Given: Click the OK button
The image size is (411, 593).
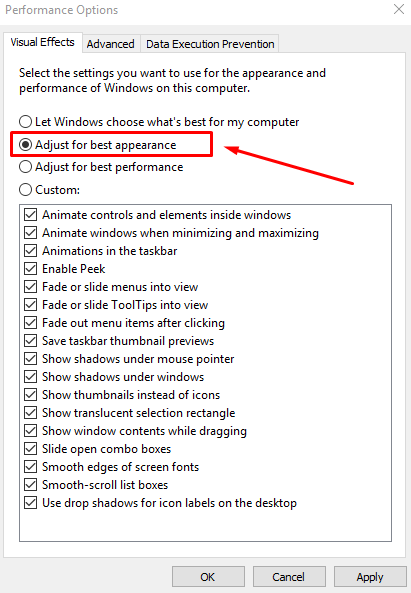Looking at the screenshot, I should point(208,577).
